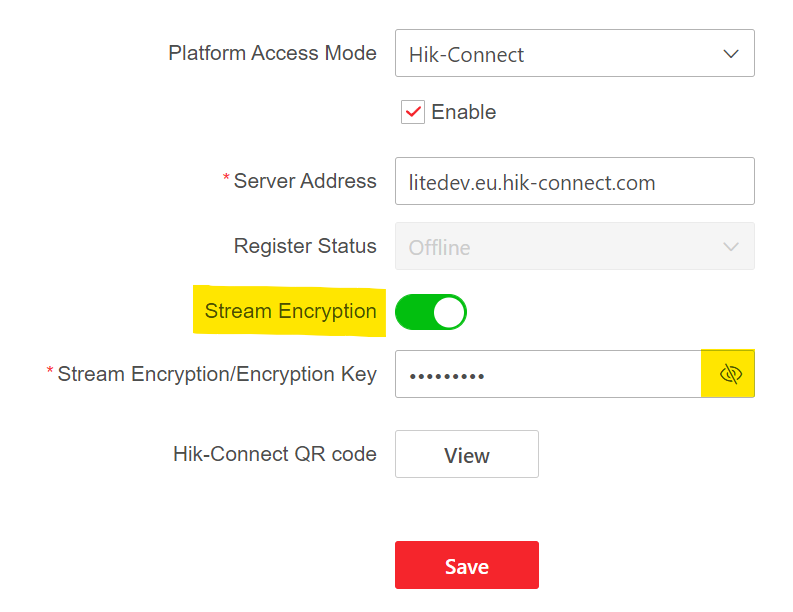Image resolution: width=793 pixels, height=612 pixels.
Task: Turn off the Stream Encryption switch
Action: (431, 312)
